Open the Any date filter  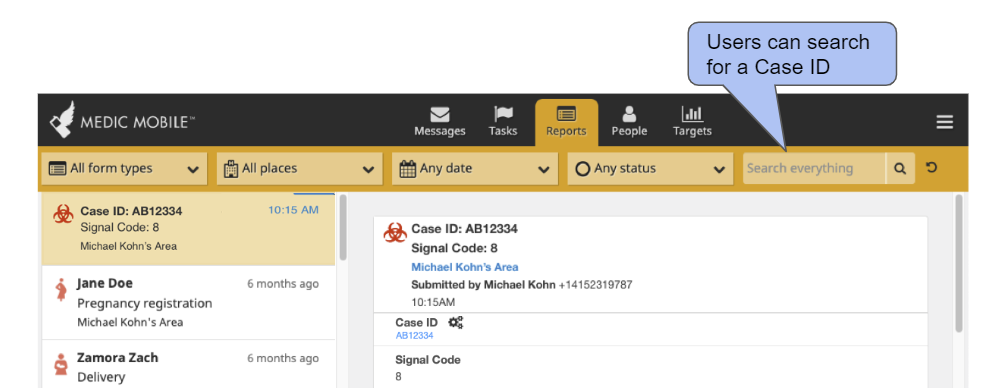coord(475,168)
